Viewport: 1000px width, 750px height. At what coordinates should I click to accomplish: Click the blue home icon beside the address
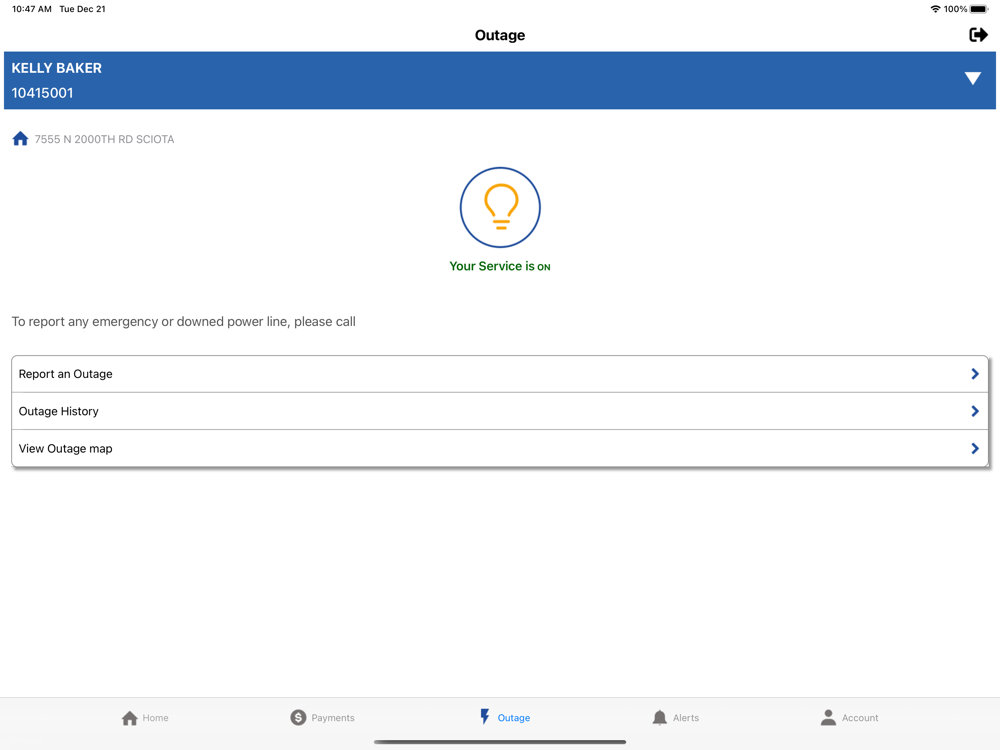20,138
